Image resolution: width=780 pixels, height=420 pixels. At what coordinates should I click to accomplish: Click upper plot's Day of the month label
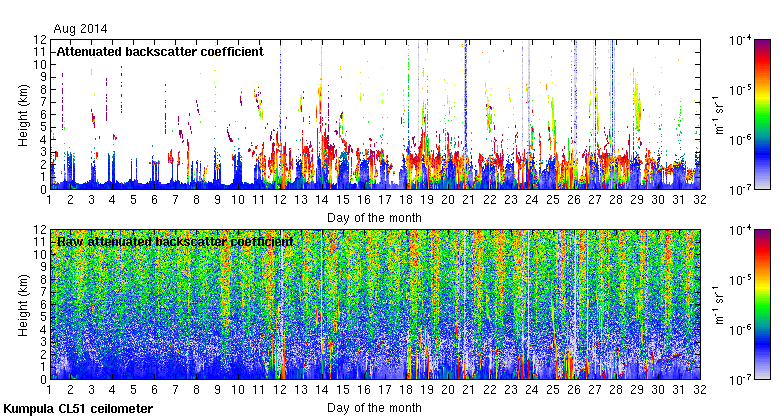click(374, 217)
